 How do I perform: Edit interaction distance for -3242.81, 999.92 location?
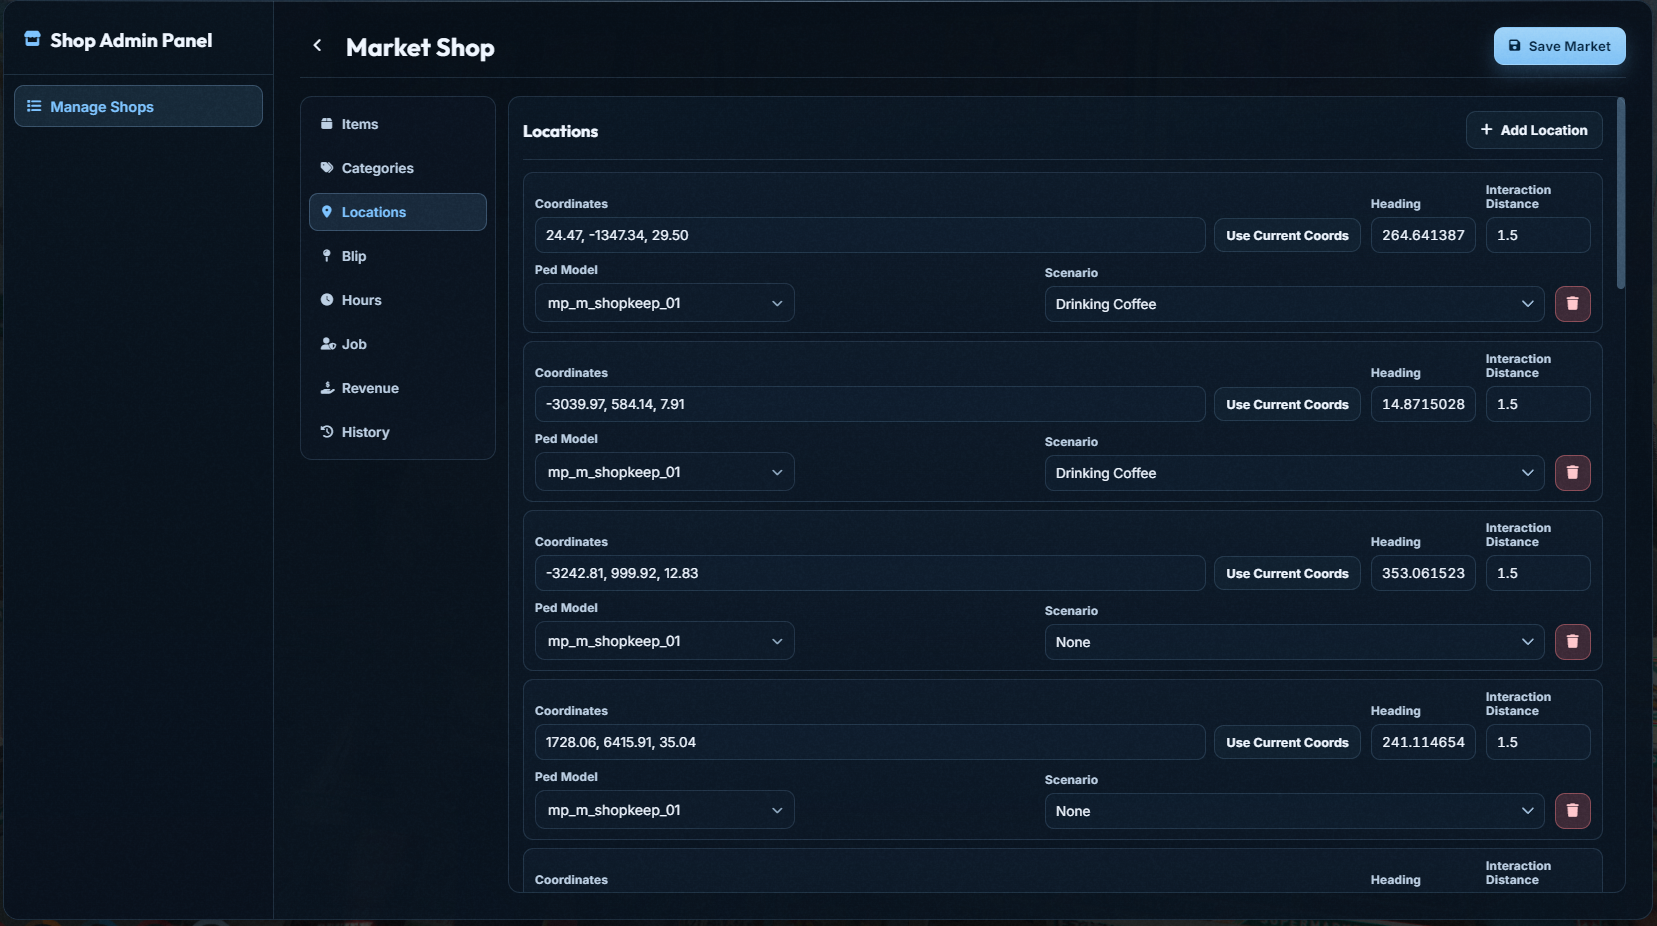[1538, 573]
